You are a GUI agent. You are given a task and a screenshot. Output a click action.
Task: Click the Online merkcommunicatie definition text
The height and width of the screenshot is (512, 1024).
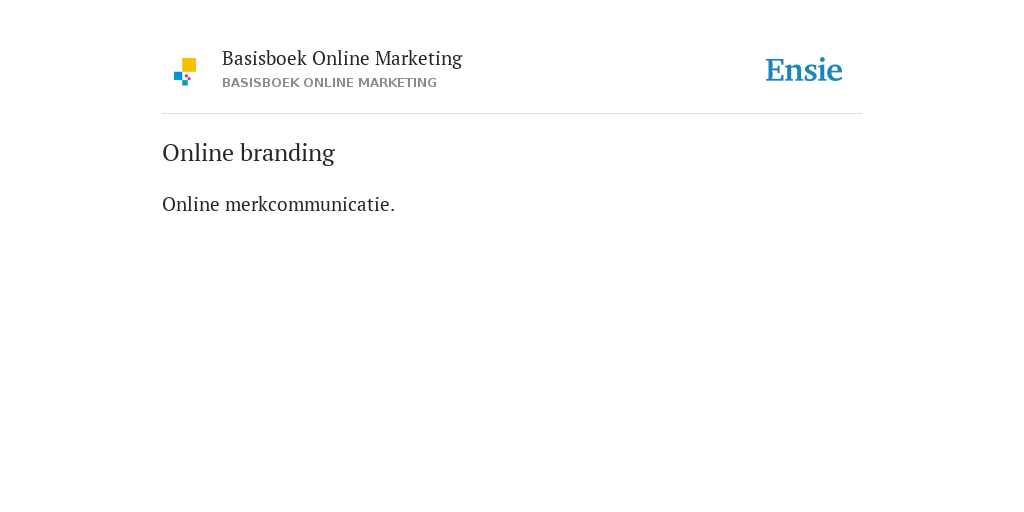pos(278,204)
